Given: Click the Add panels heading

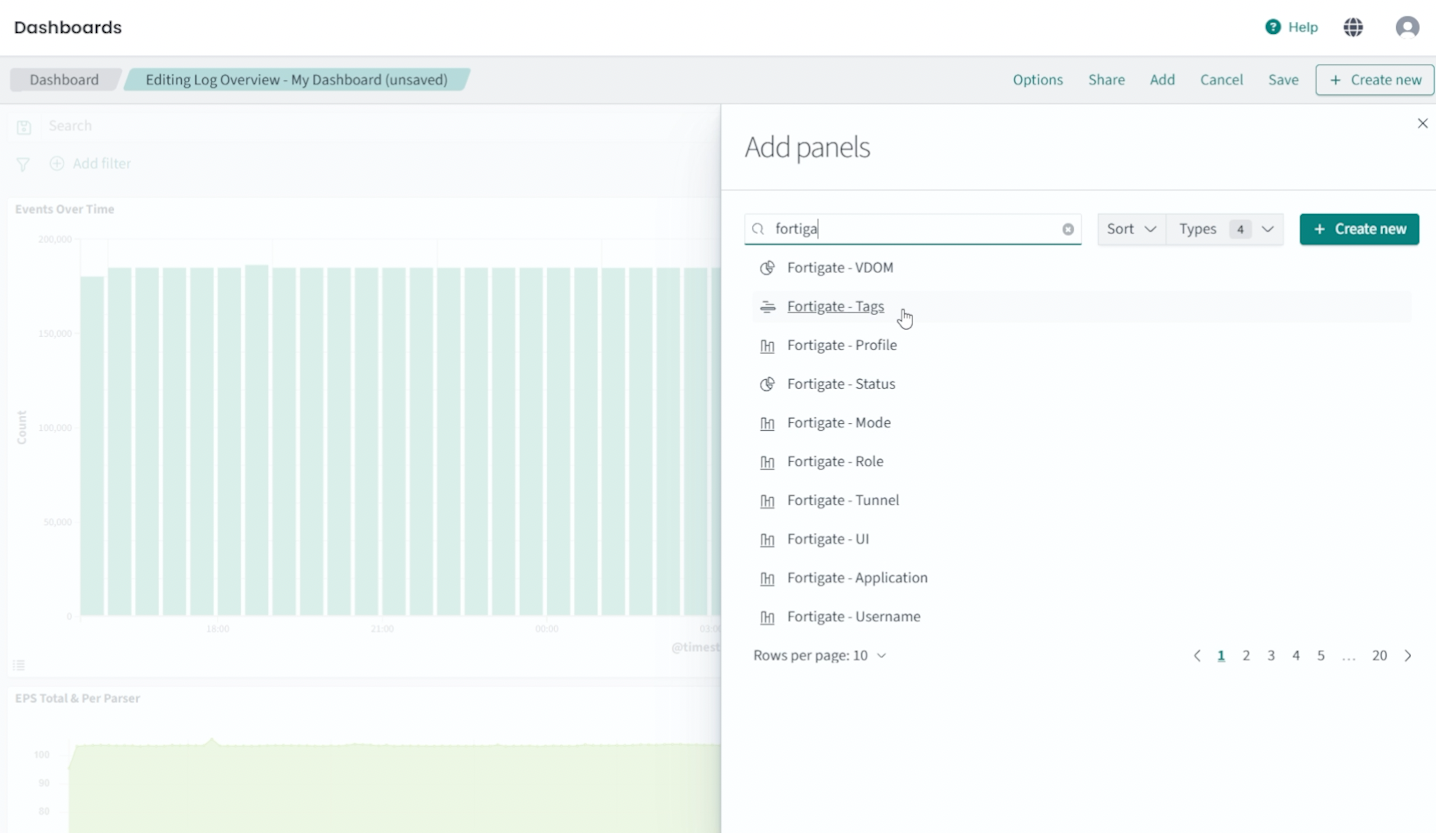Looking at the screenshot, I should [807, 148].
